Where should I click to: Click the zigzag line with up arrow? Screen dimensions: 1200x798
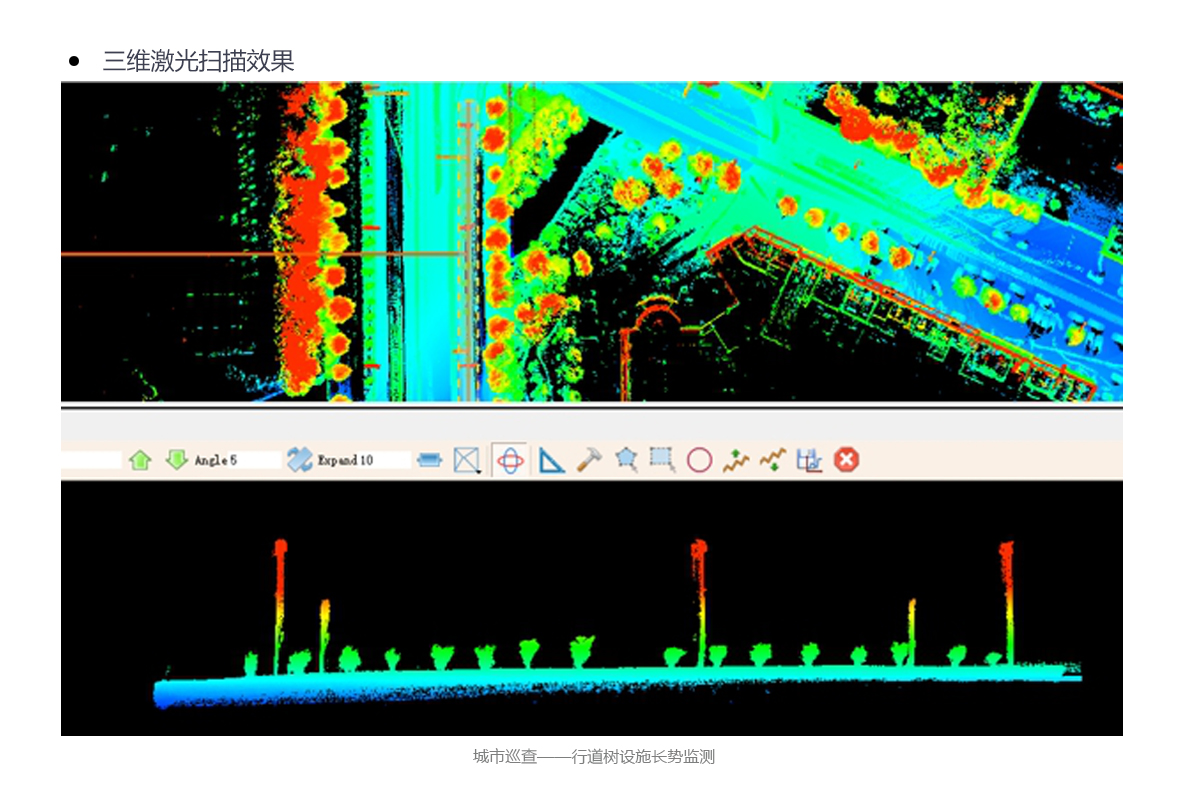[x=736, y=460]
